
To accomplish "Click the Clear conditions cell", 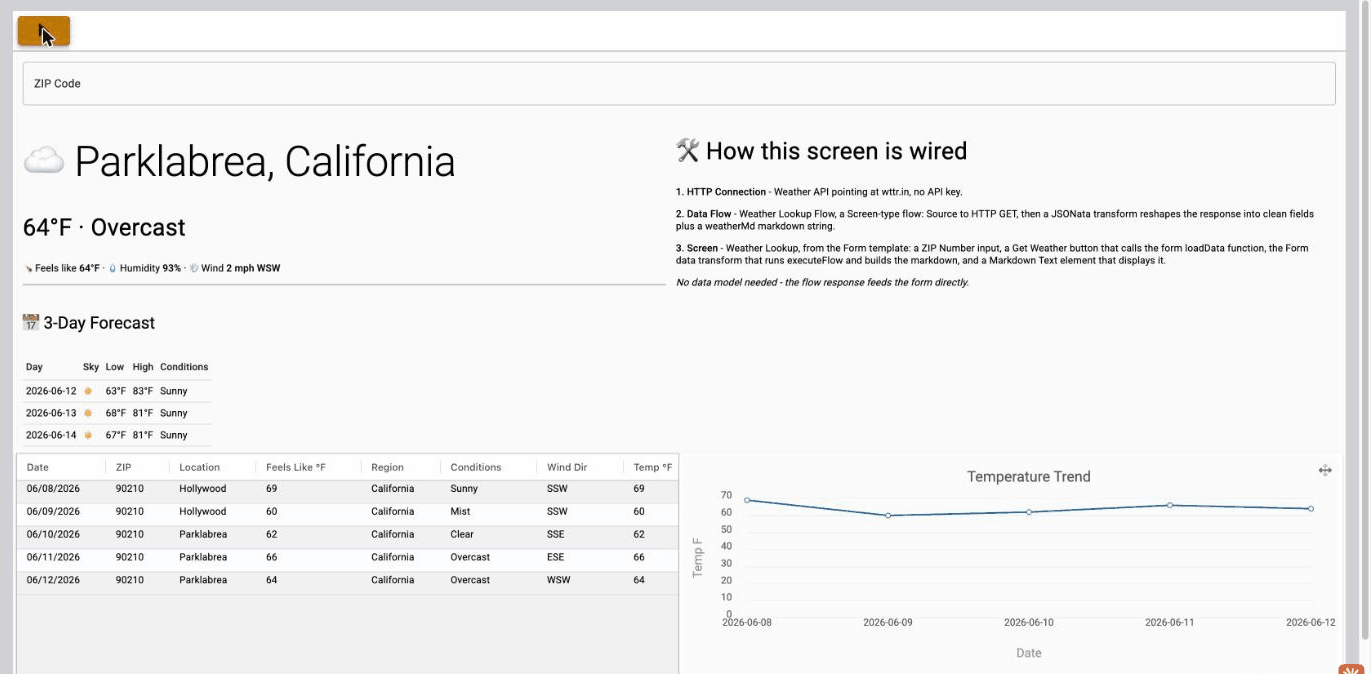I will pos(463,535).
